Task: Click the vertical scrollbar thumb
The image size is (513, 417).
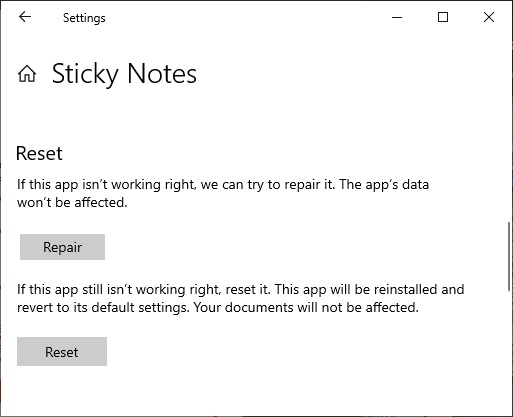Action: [x=509, y=256]
